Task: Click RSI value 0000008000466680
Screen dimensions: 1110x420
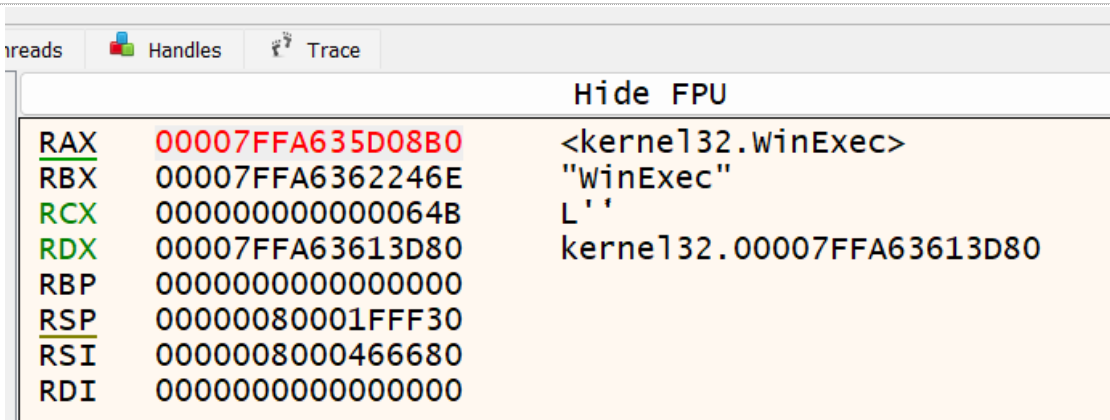Action: [309, 356]
